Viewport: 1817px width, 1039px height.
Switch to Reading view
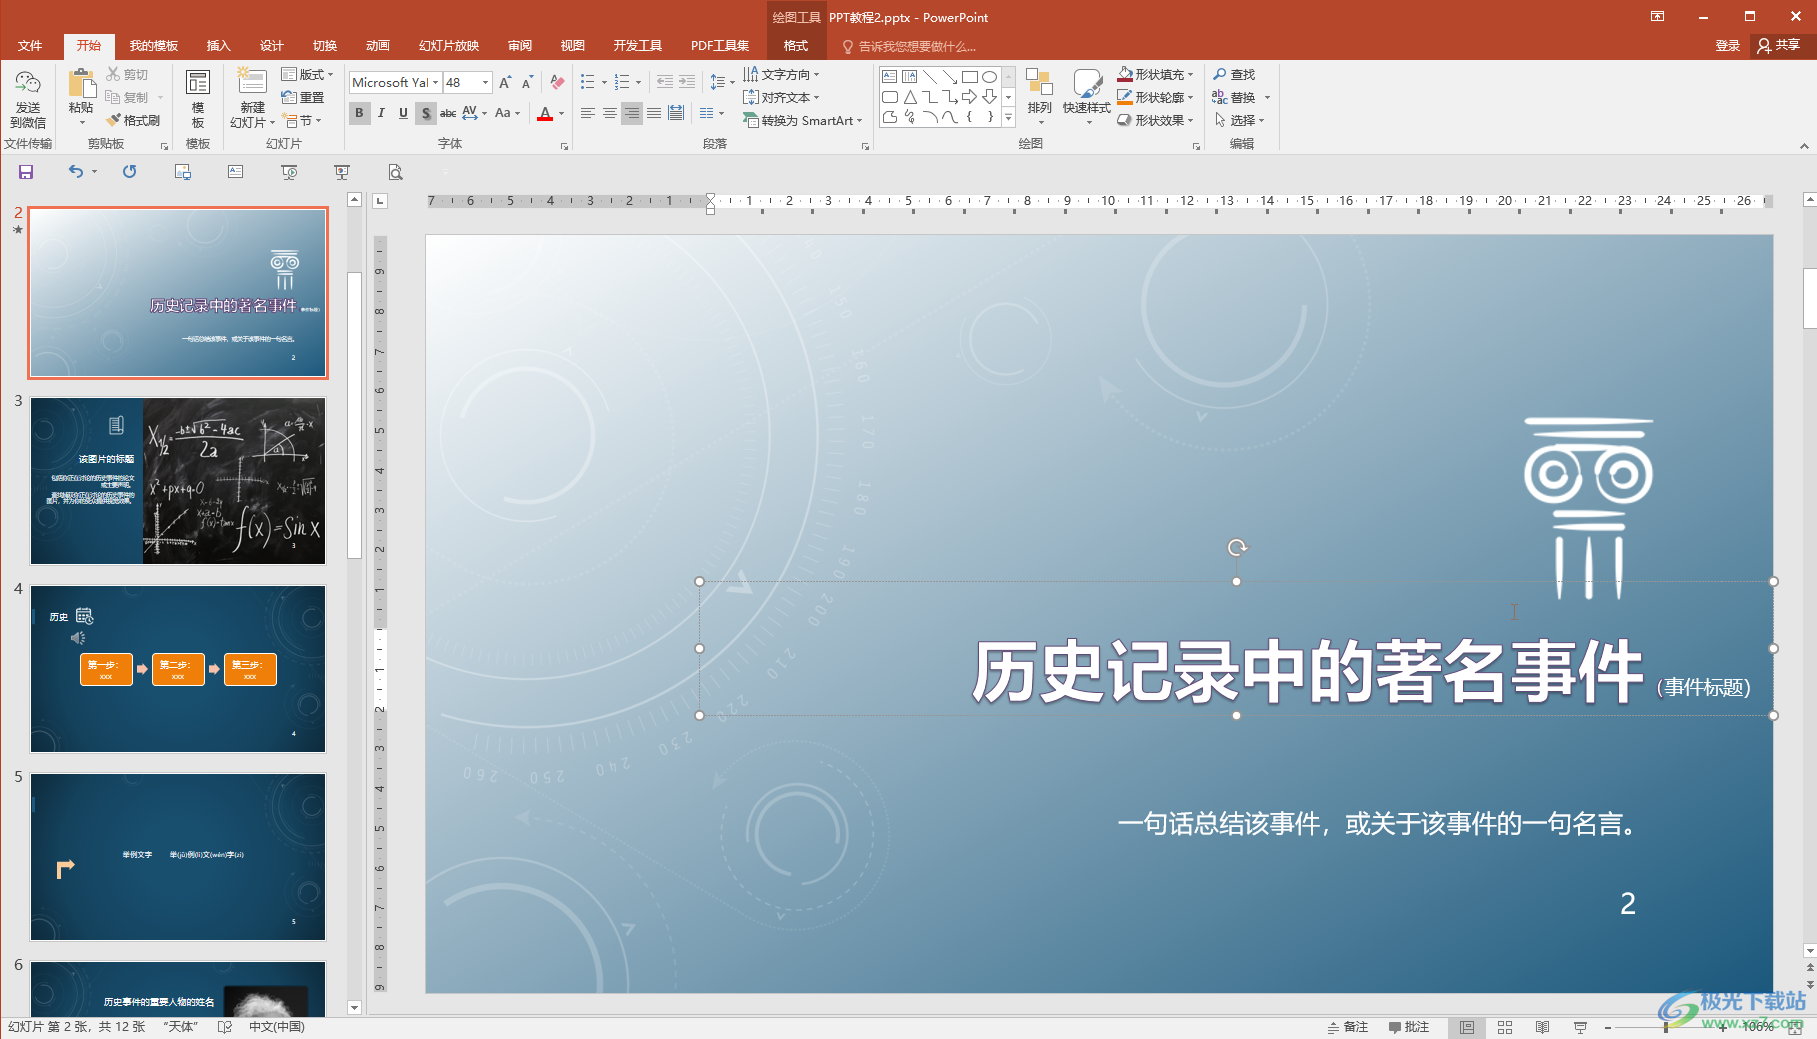click(1542, 1027)
